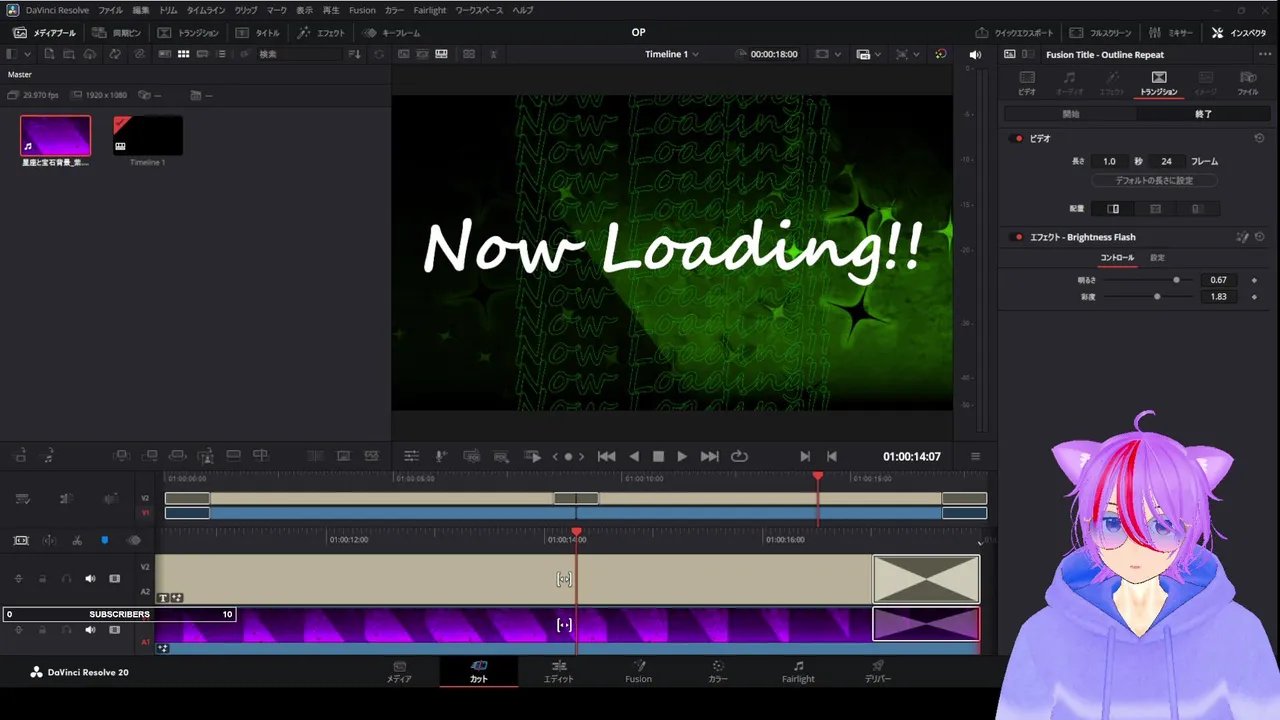The width and height of the screenshot is (1280, 720).
Task: Select third 配置 alignment option
Action: click(1196, 209)
